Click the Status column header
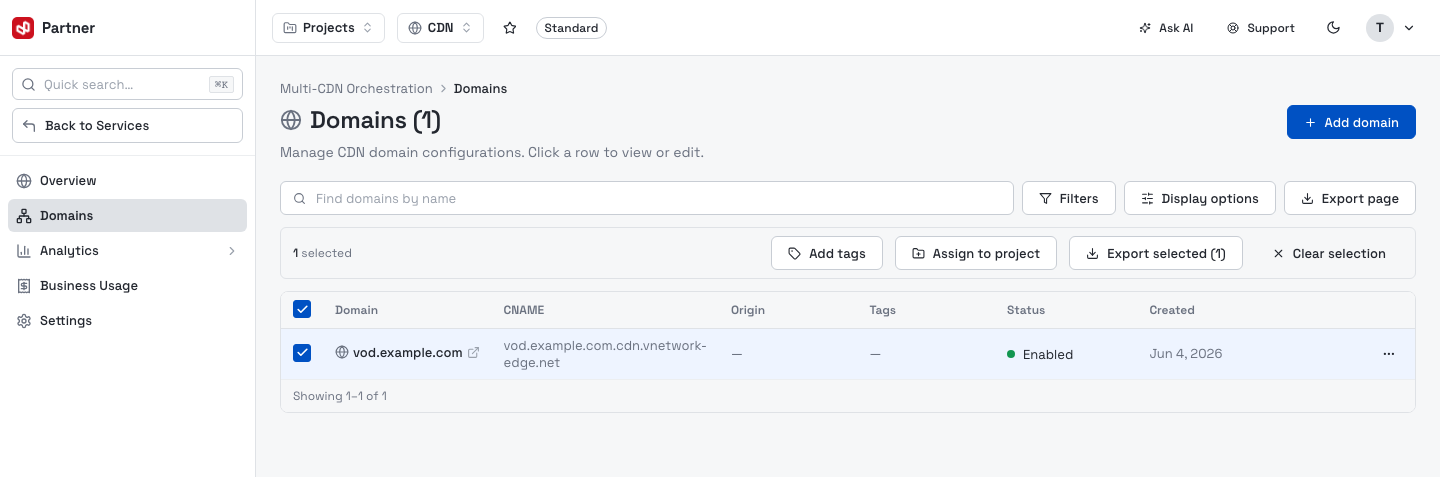 [x=1025, y=310]
